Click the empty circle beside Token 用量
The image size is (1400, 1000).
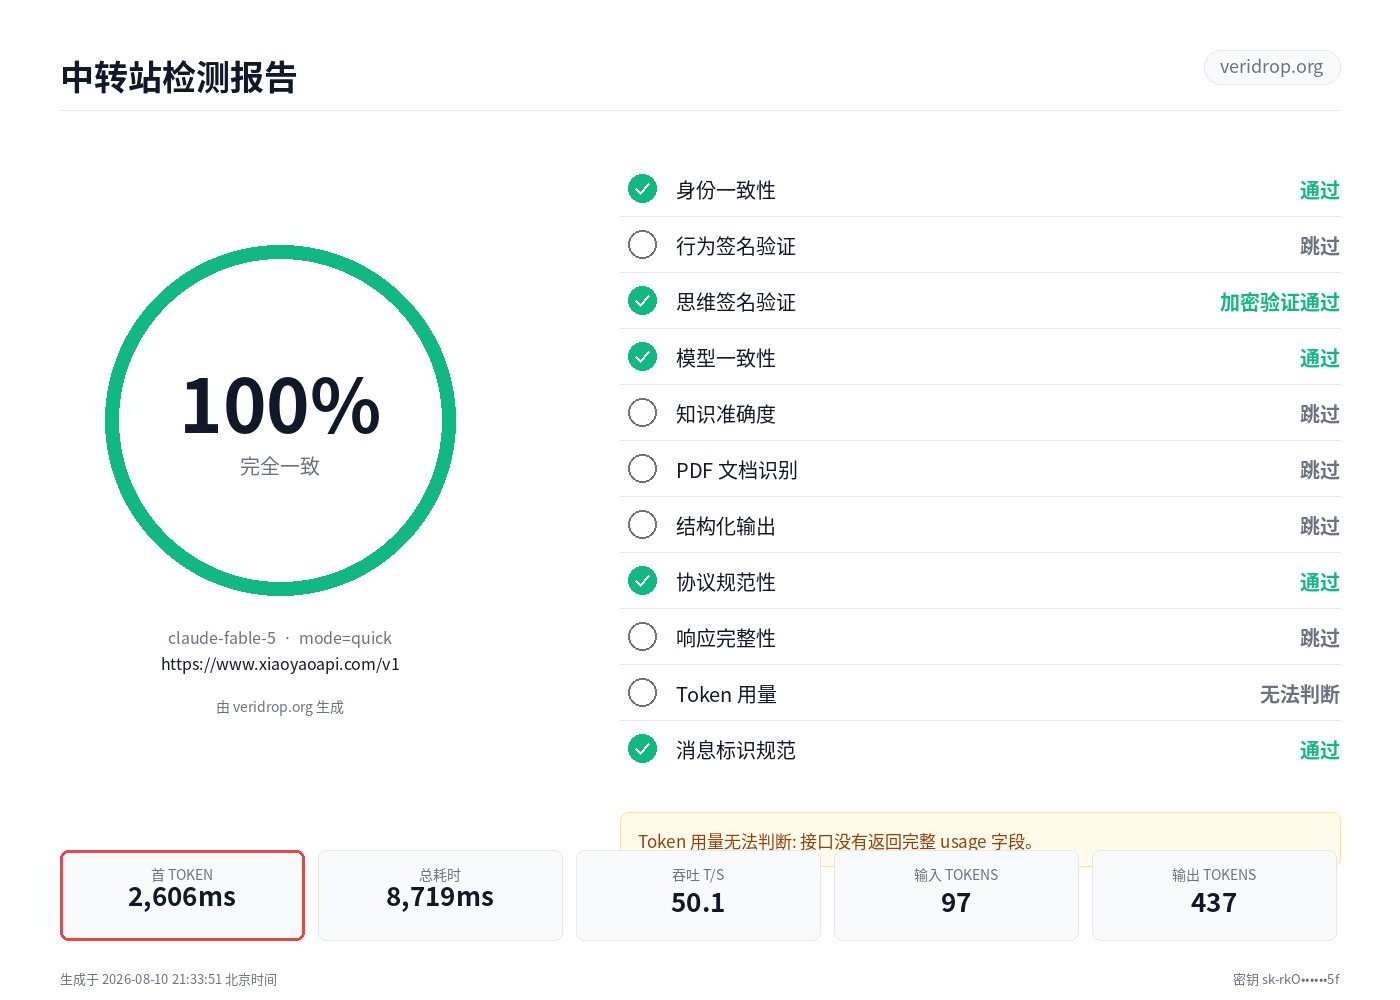642,693
